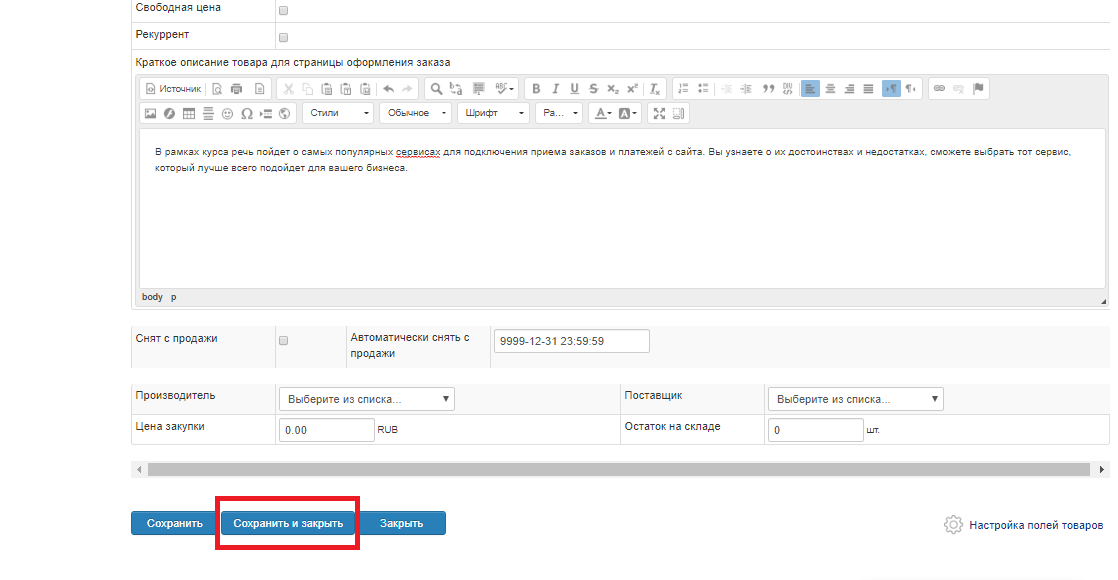Insert a link using the chain icon
1118x580 pixels.
pyautogui.click(x=939, y=88)
